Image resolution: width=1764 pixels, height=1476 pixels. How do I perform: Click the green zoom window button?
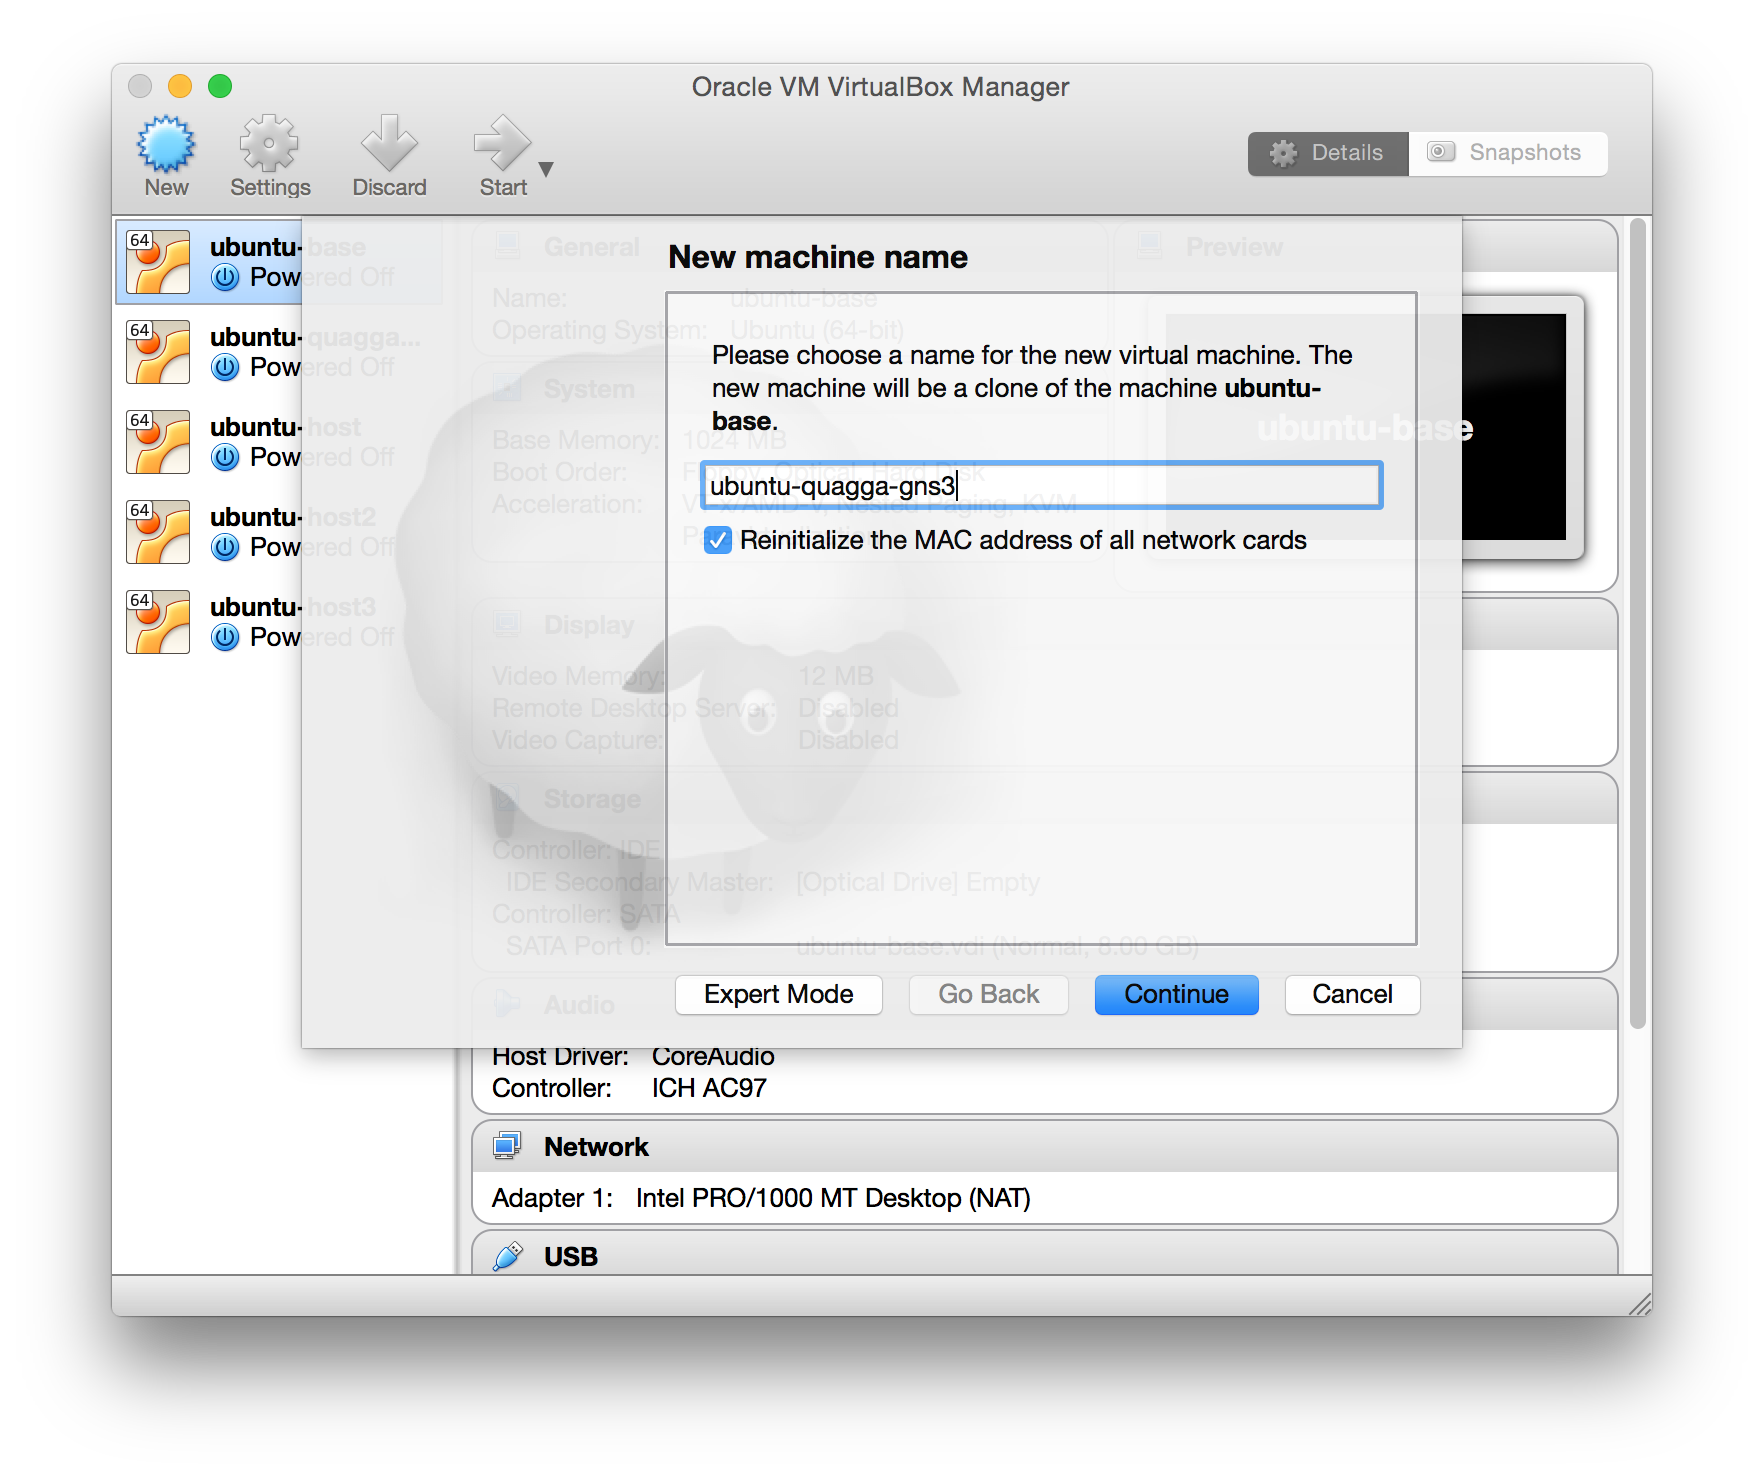[x=220, y=87]
